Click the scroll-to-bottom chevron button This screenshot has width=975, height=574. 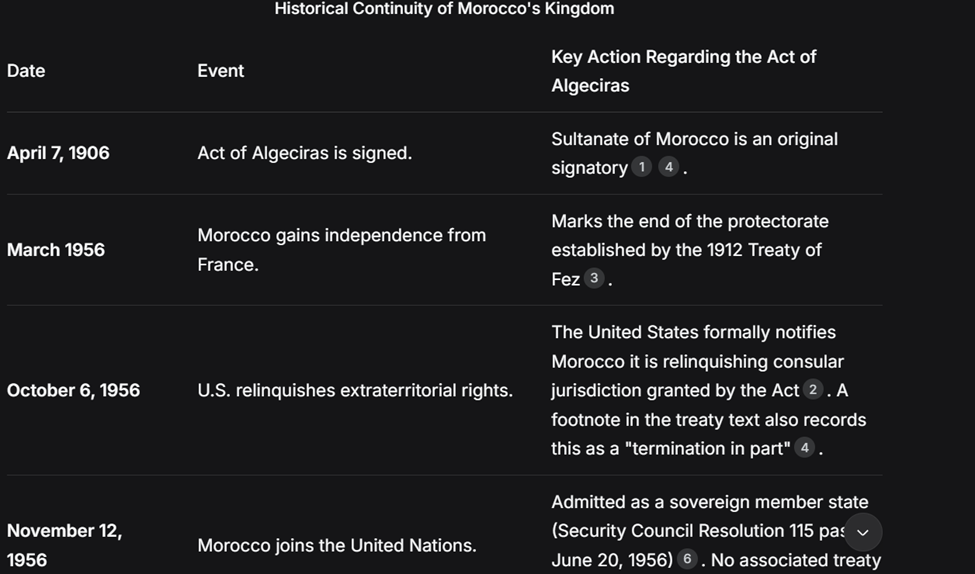tap(863, 532)
